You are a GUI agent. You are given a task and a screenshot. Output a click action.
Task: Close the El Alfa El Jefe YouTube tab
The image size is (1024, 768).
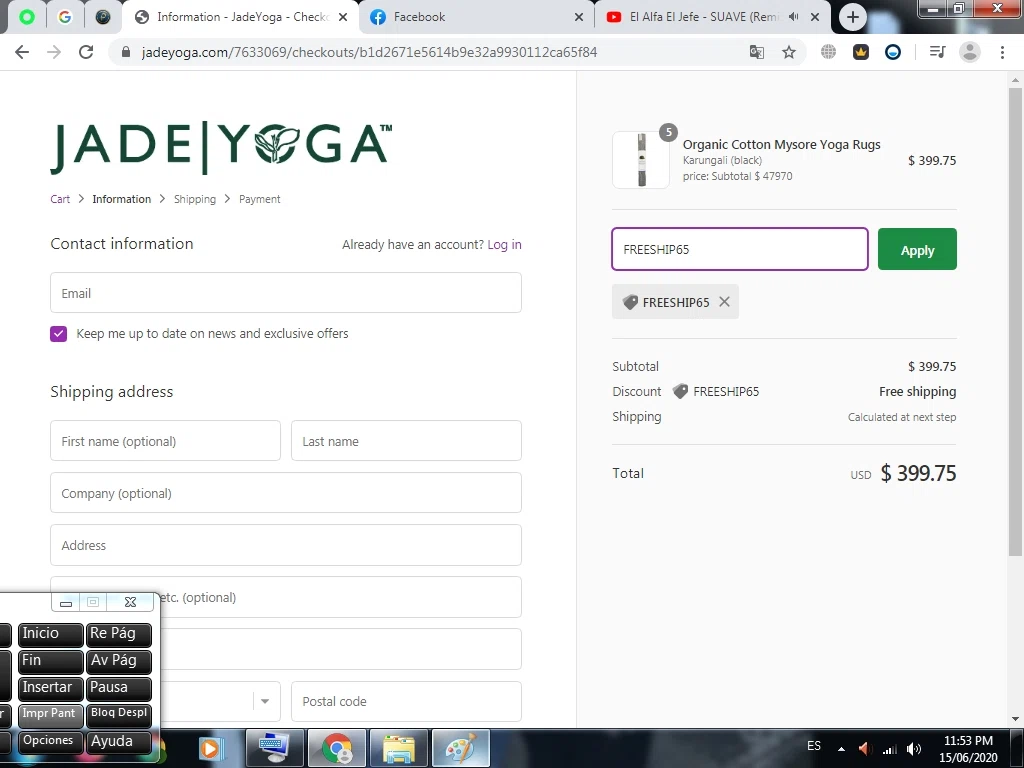(815, 17)
